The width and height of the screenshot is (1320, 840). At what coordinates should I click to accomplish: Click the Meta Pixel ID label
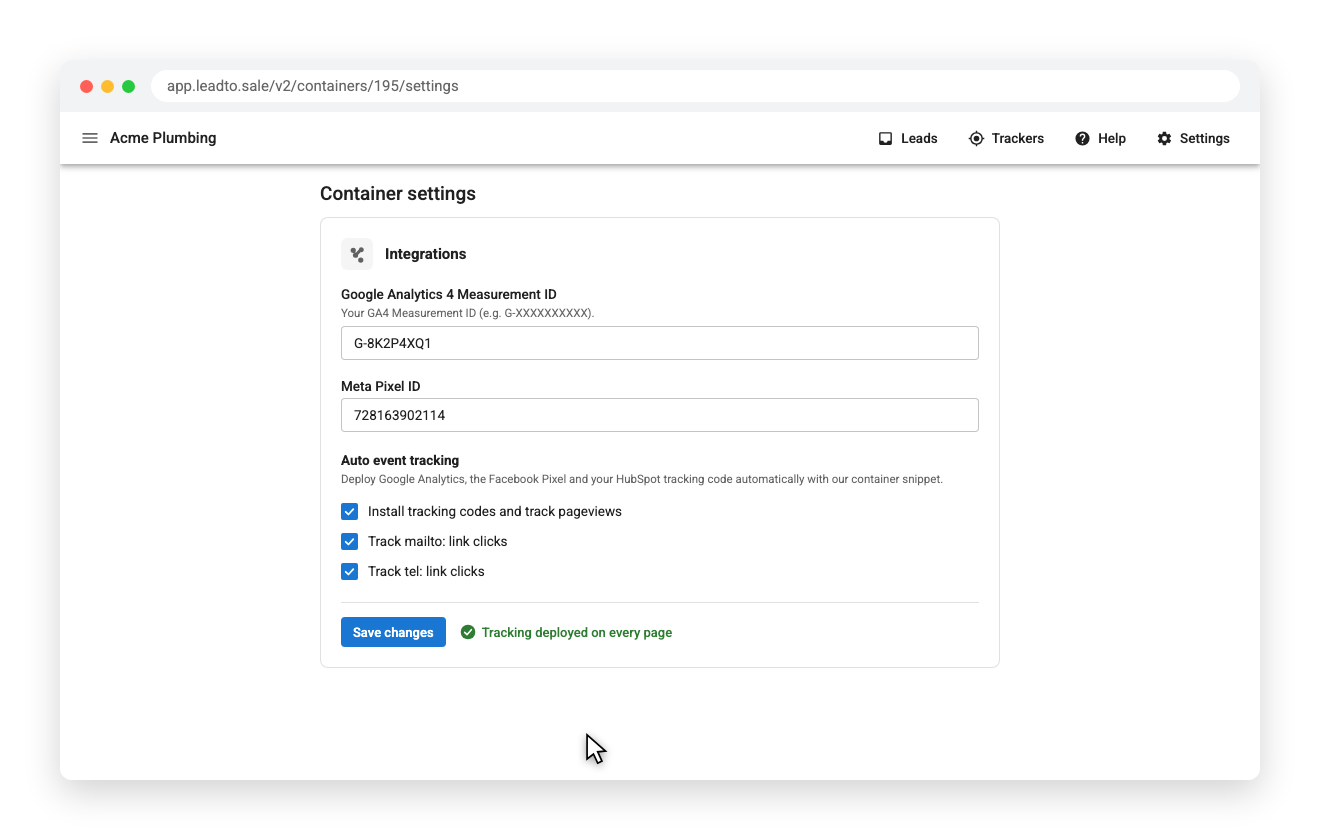click(x=381, y=386)
